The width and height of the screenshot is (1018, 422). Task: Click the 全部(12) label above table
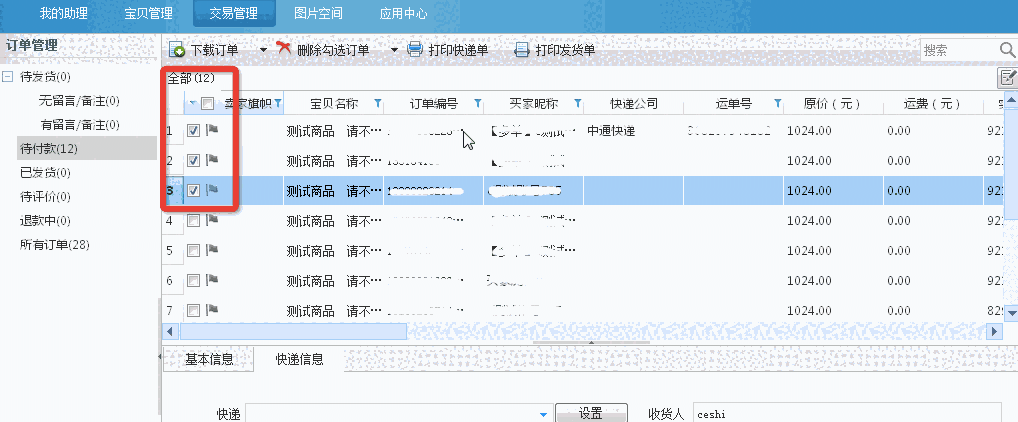(x=191, y=79)
